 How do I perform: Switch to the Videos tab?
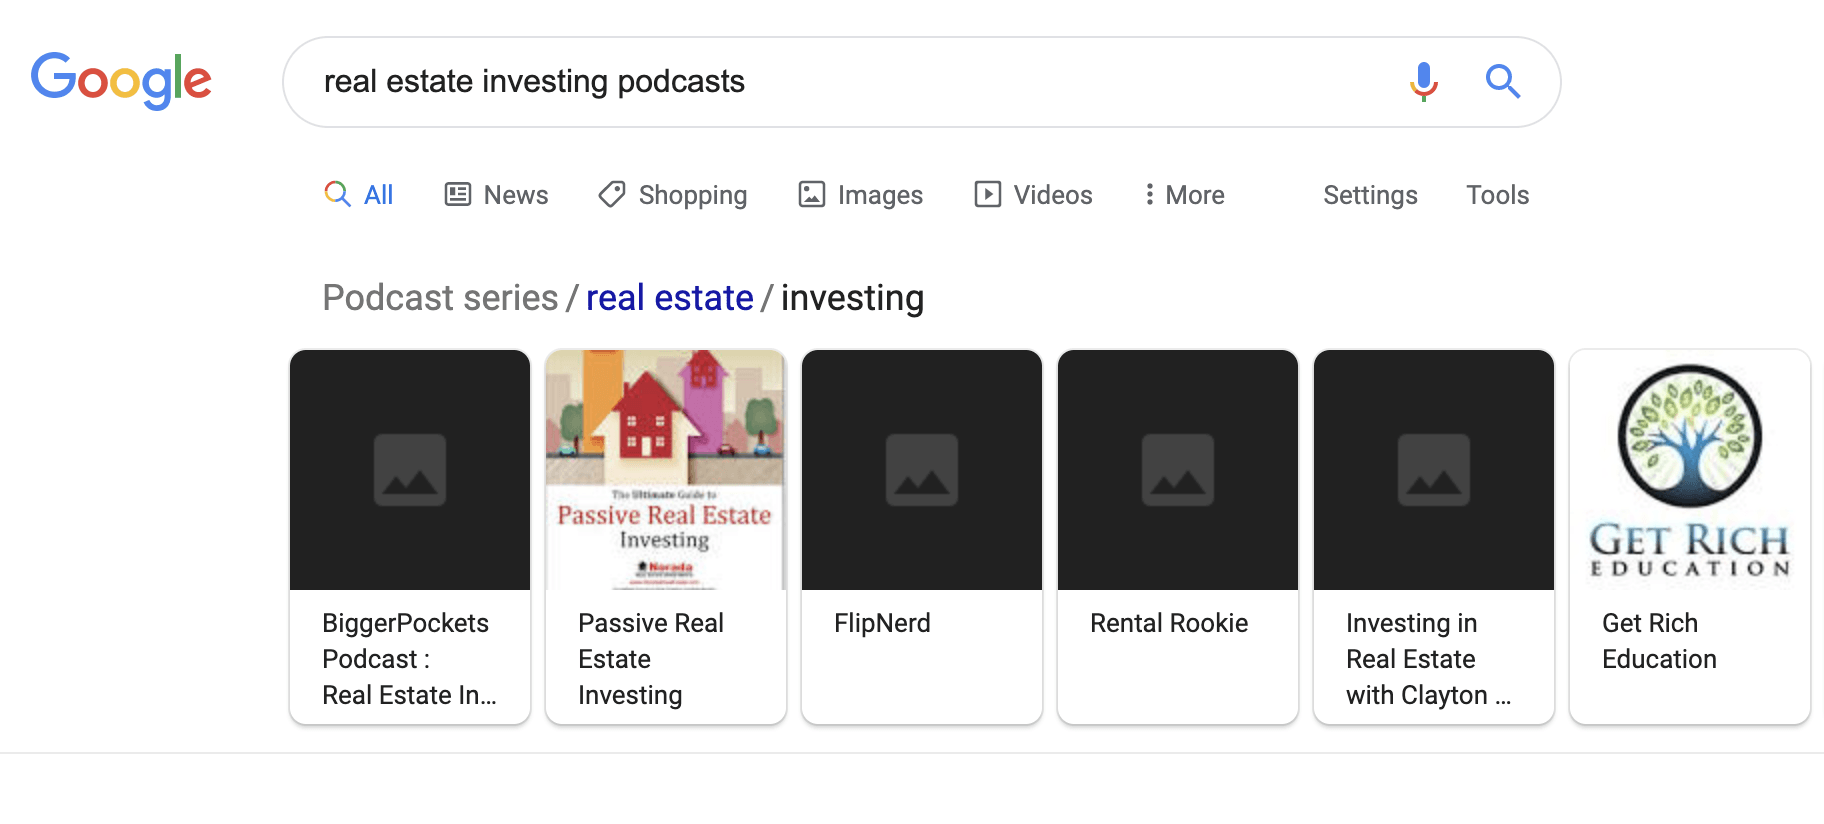1033,195
